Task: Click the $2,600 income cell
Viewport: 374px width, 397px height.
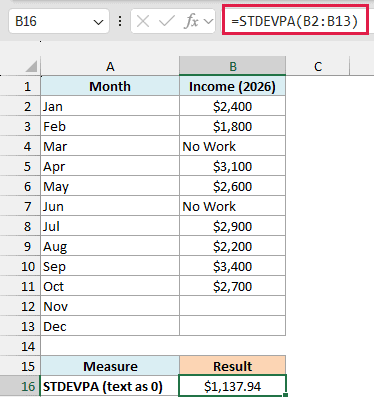Action: coord(232,186)
